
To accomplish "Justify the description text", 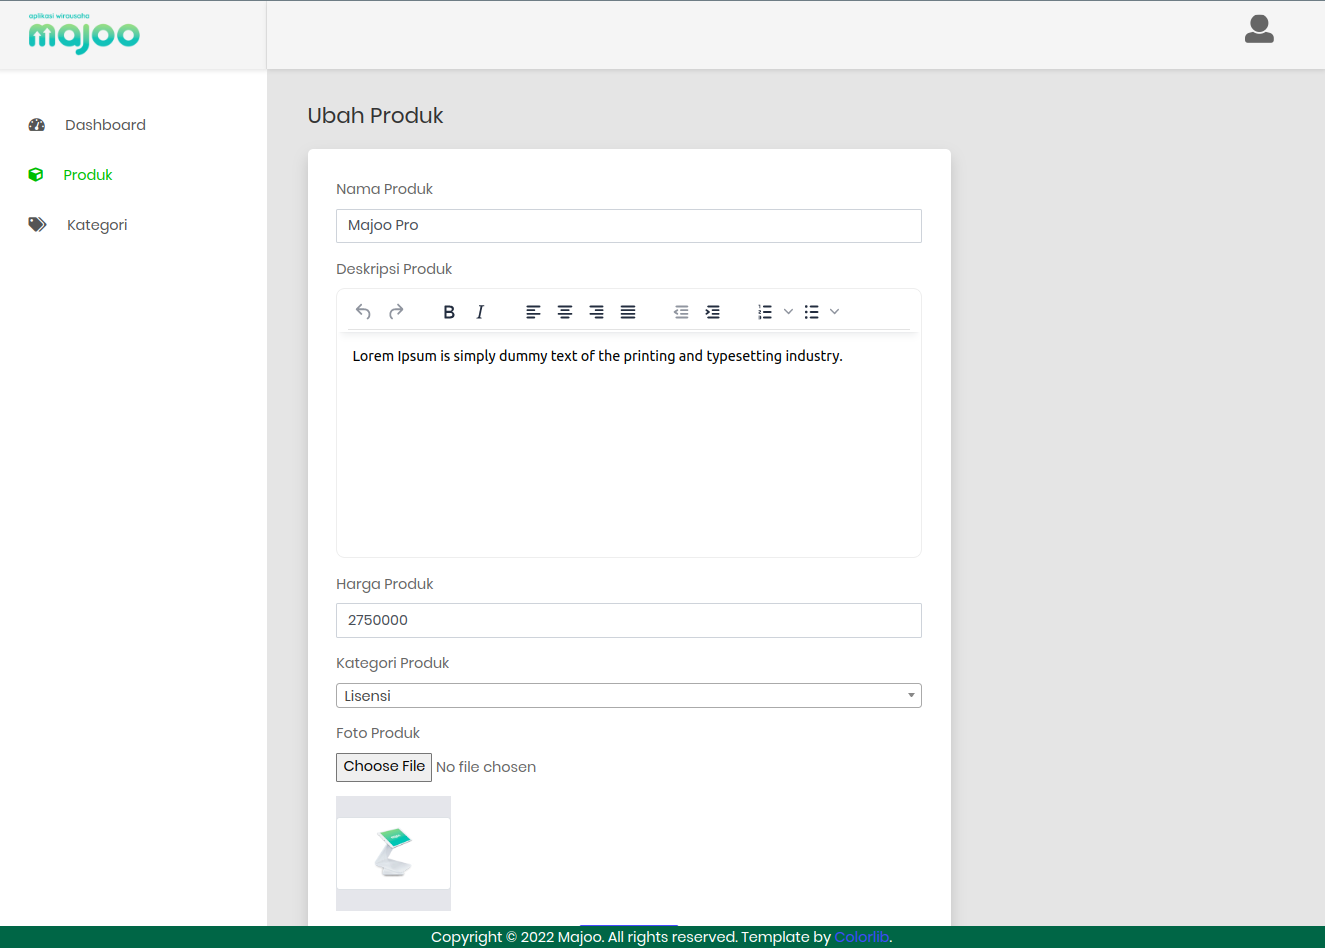I will (628, 312).
